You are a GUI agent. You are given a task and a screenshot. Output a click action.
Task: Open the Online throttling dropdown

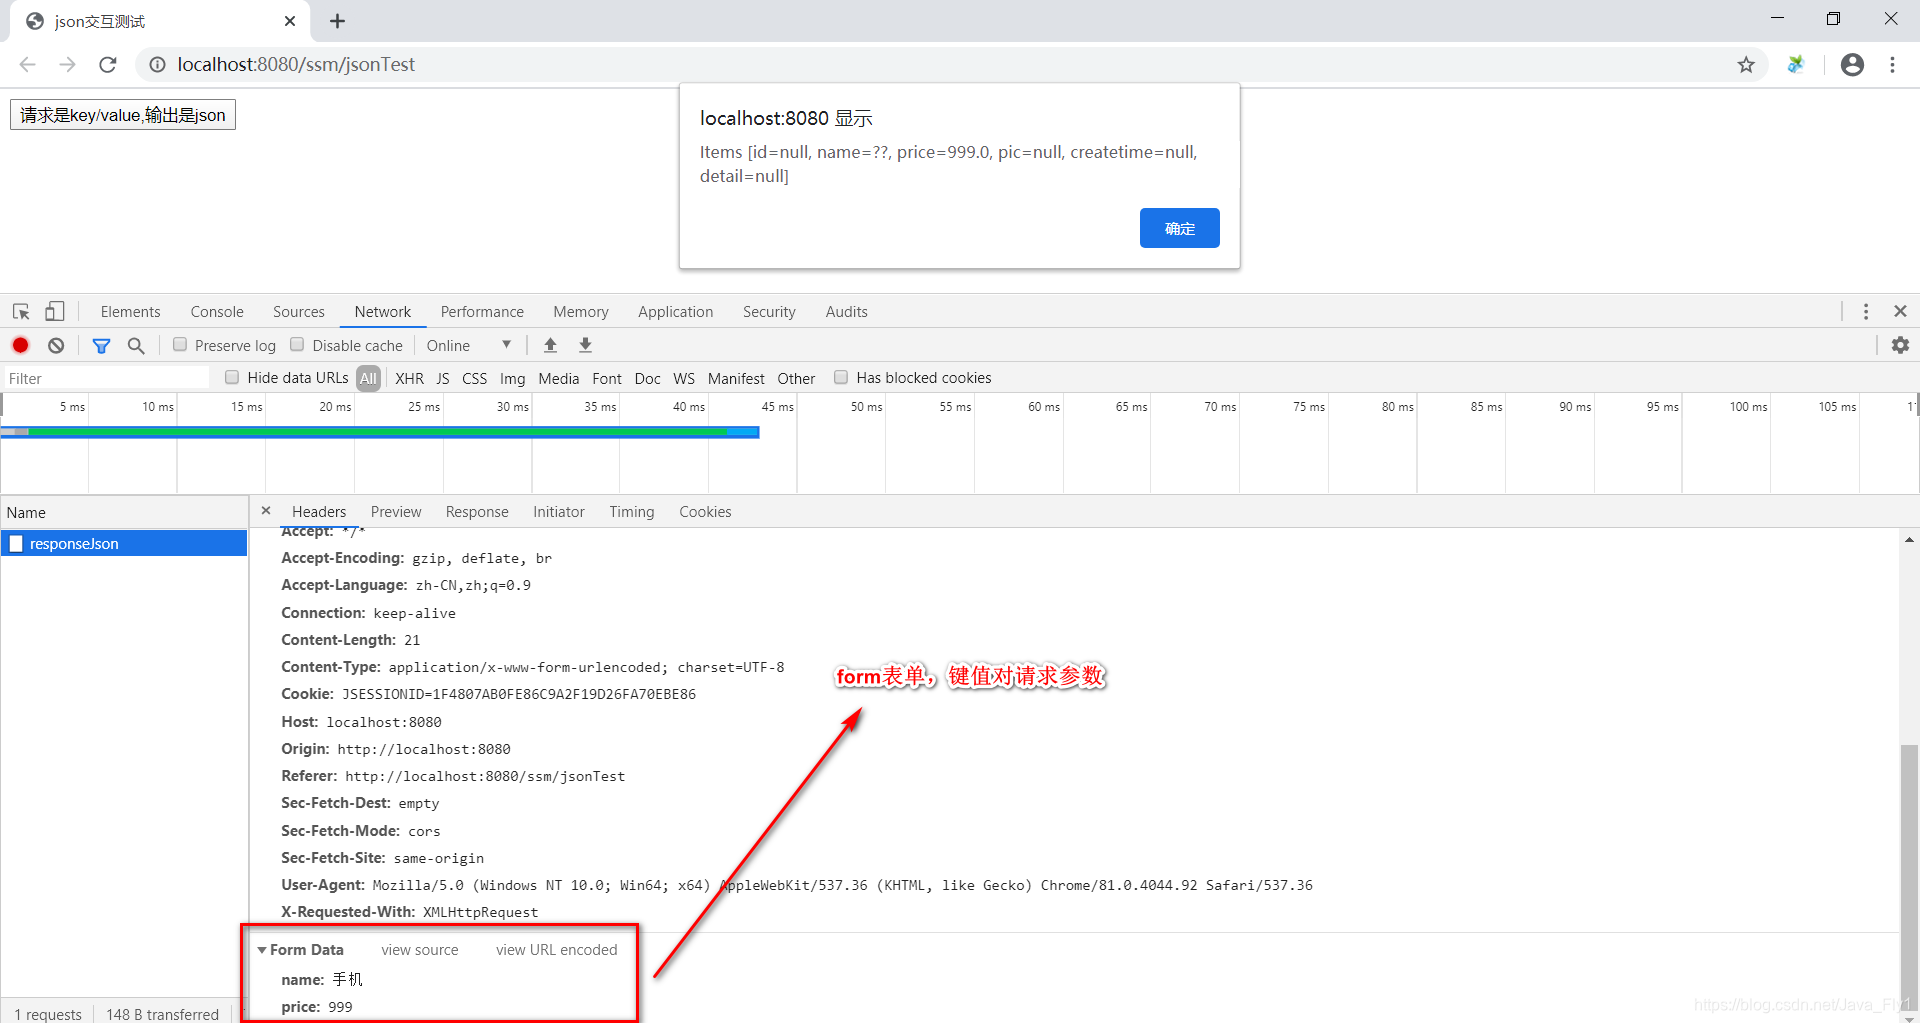point(469,346)
